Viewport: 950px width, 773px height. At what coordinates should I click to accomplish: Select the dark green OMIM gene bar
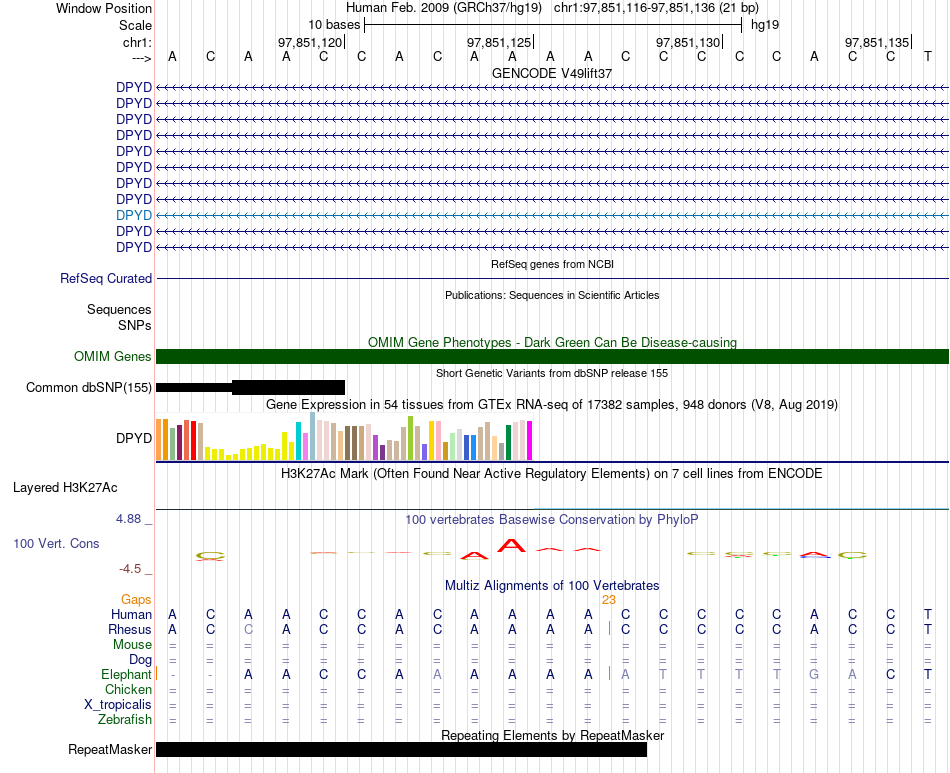tap(552, 356)
